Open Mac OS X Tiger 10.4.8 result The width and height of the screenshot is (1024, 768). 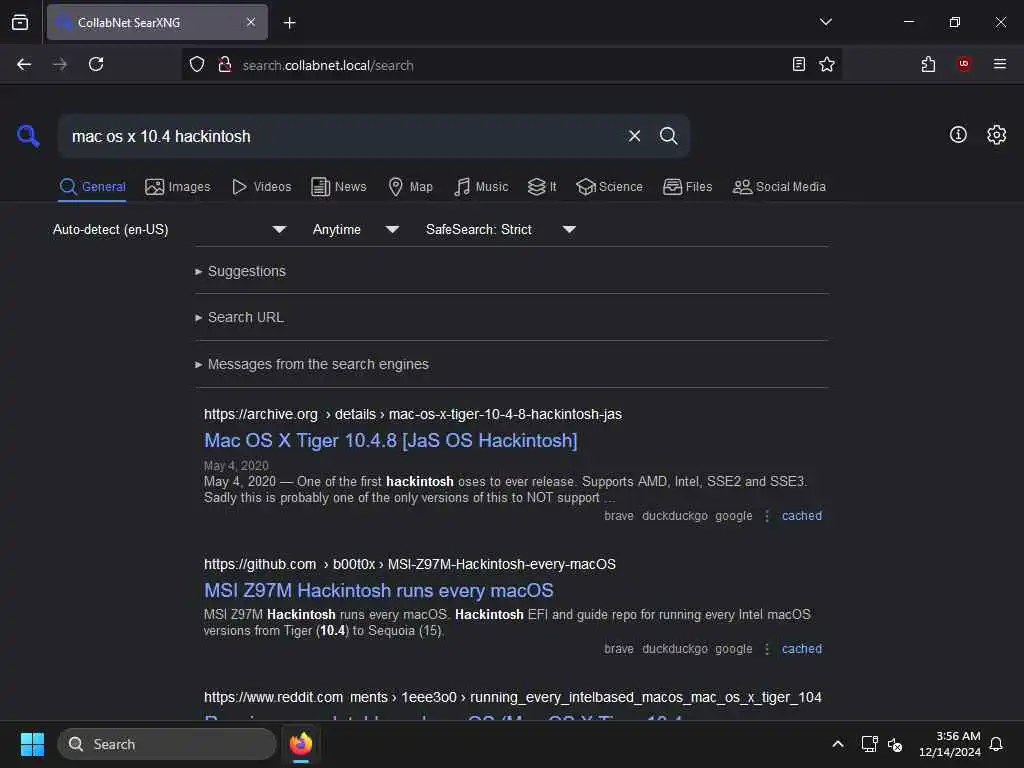point(391,441)
